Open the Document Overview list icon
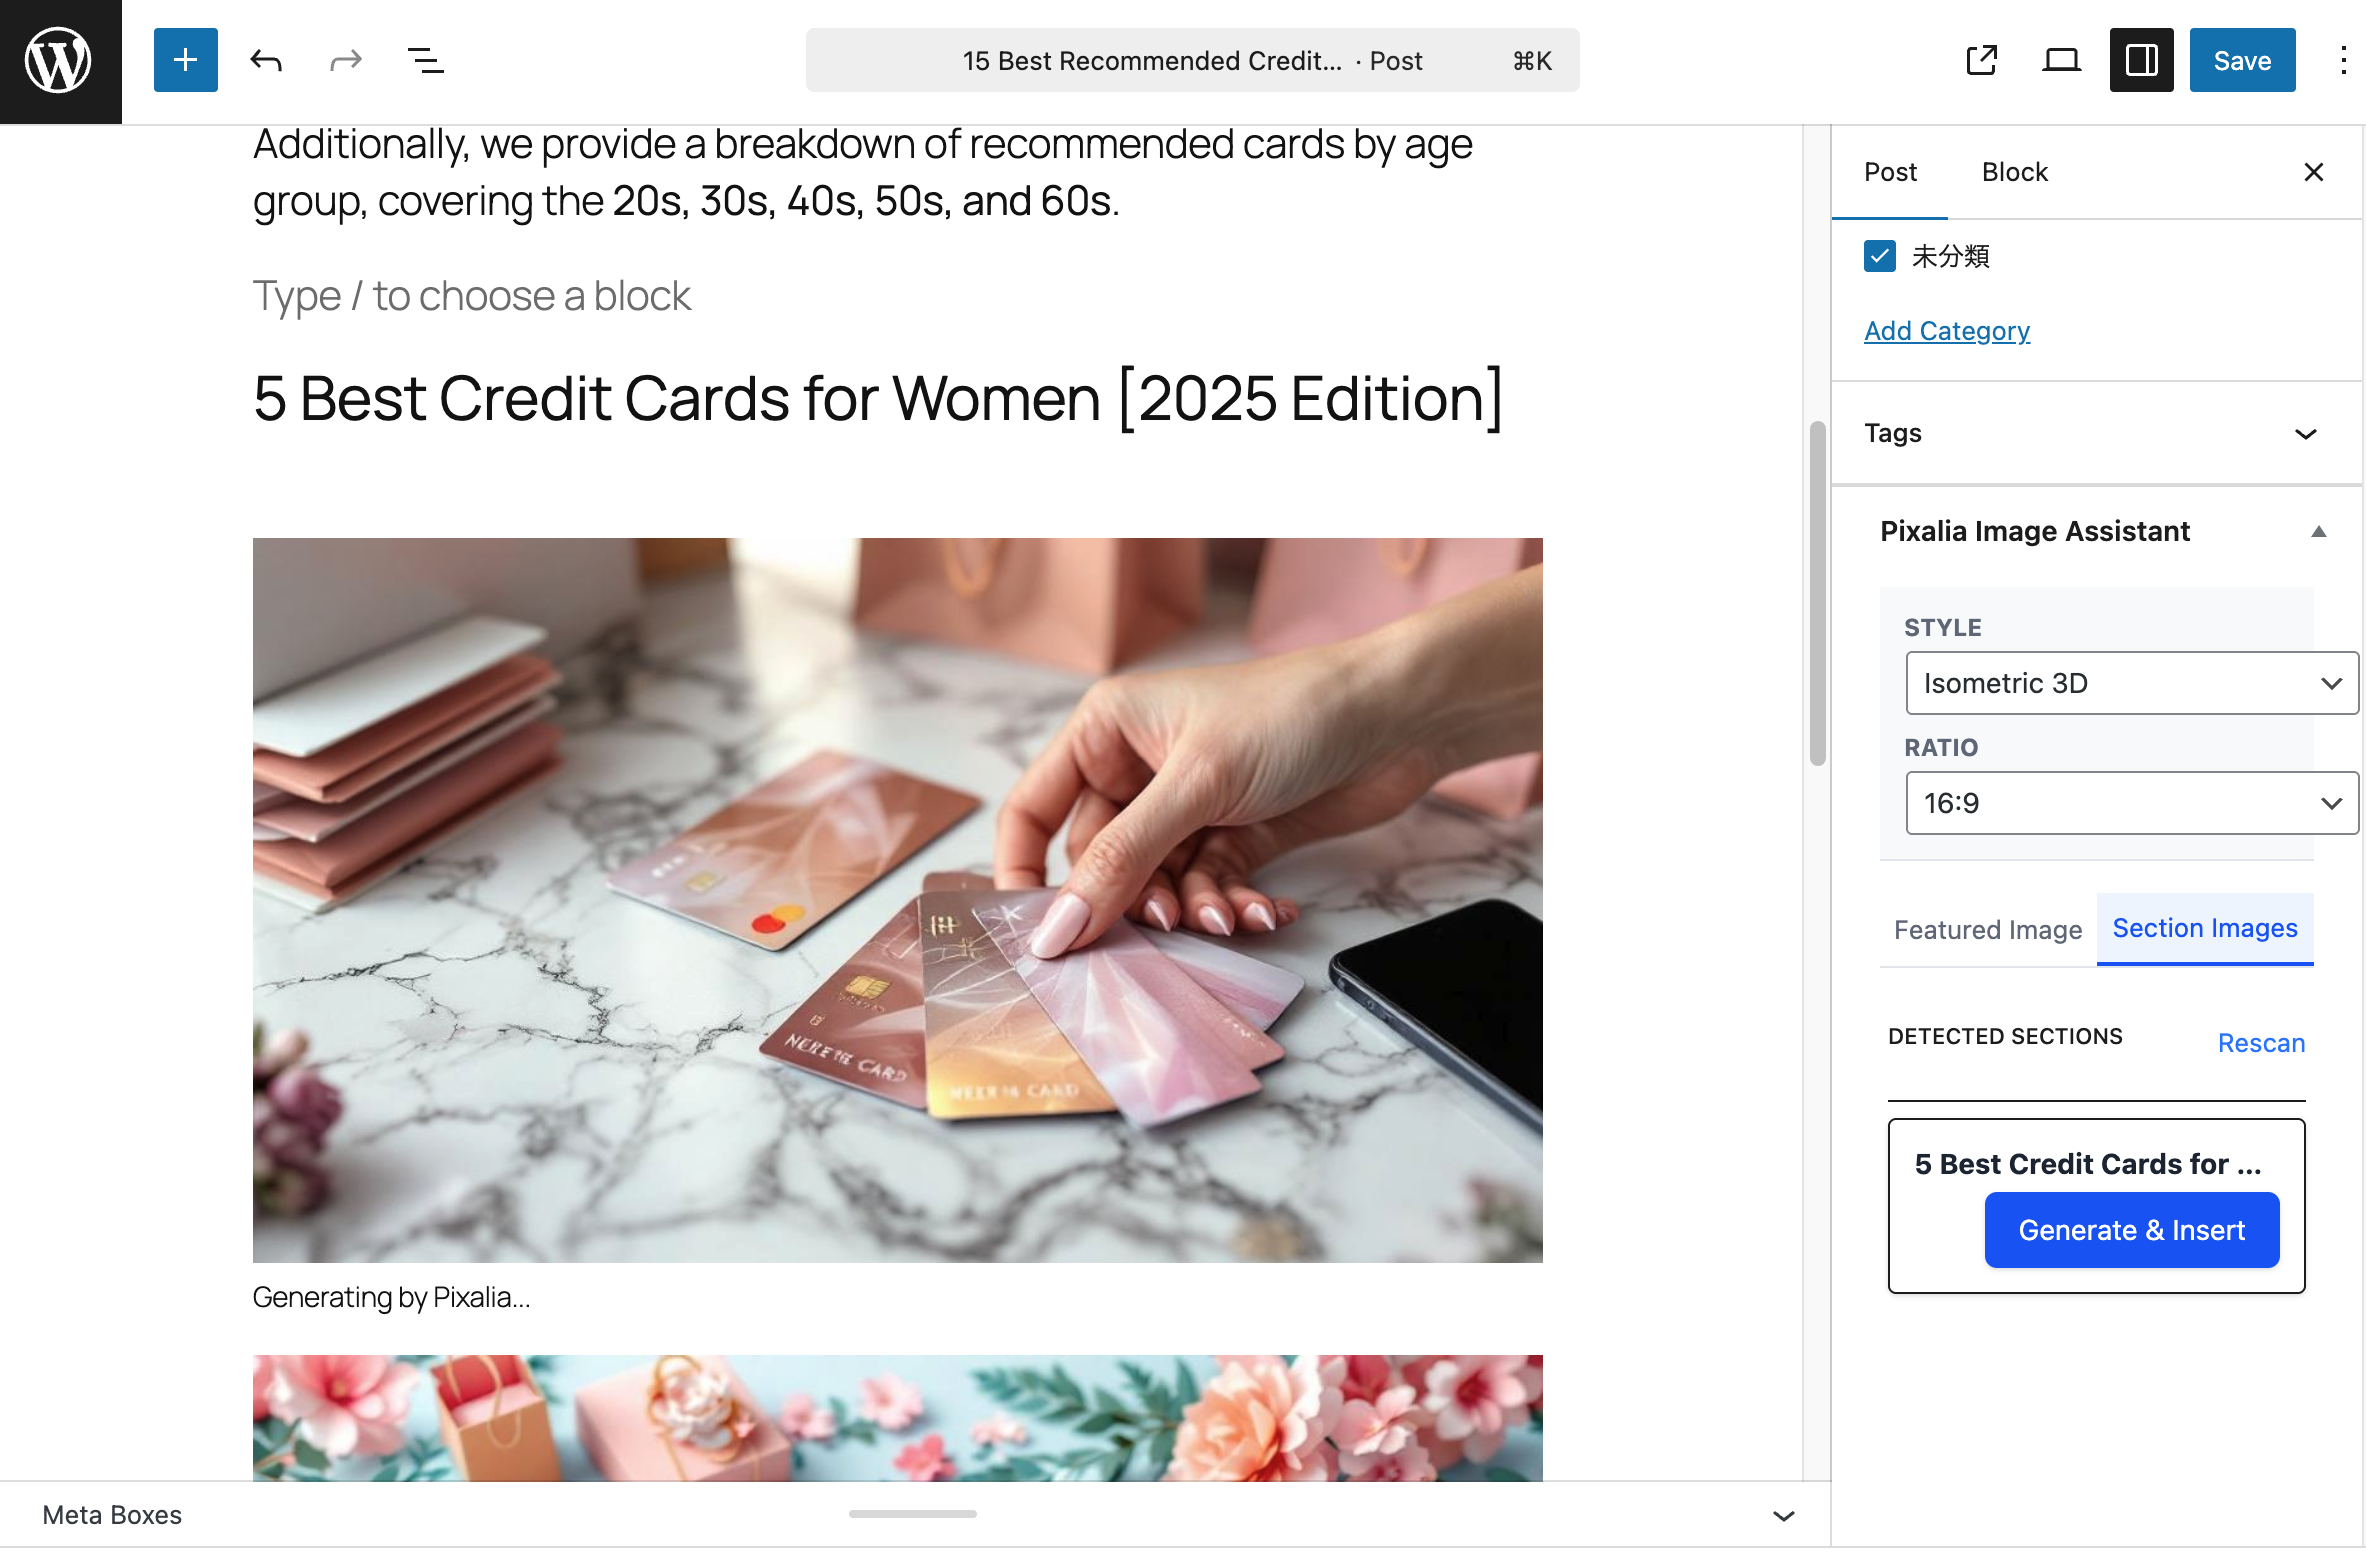Viewport: 2366px width, 1552px height. coord(424,60)
